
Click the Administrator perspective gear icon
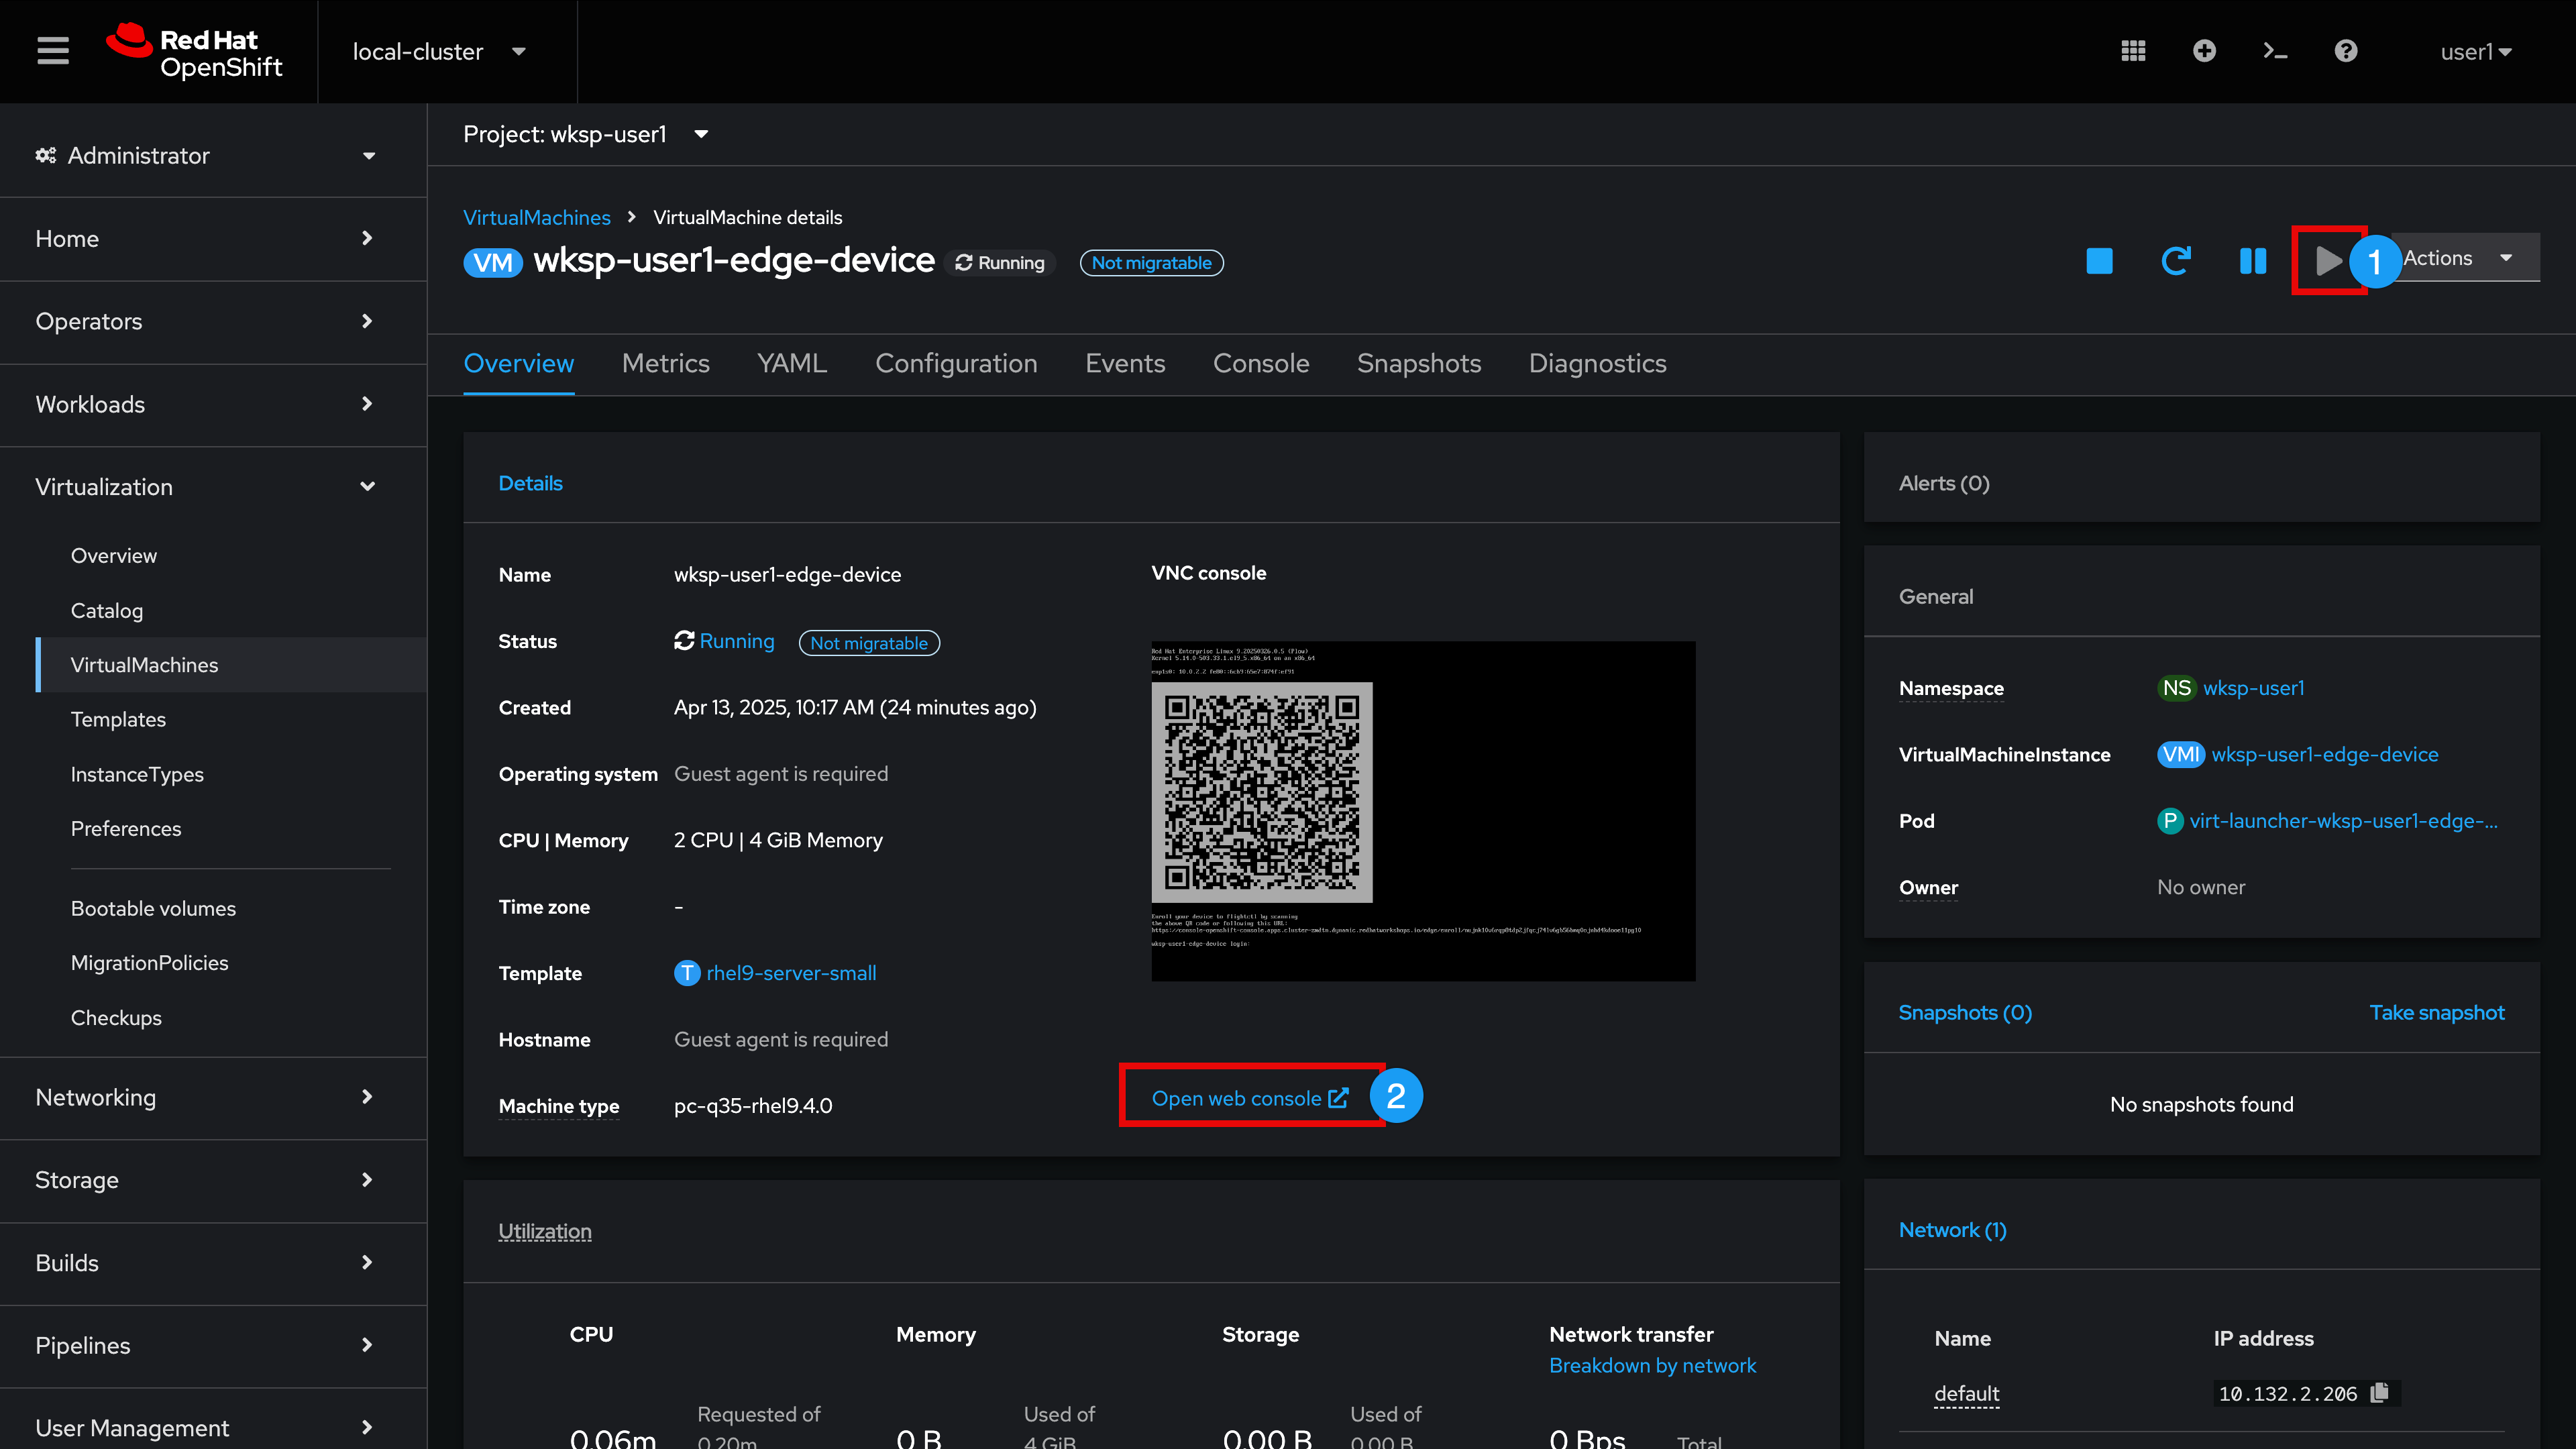(46, 155)
